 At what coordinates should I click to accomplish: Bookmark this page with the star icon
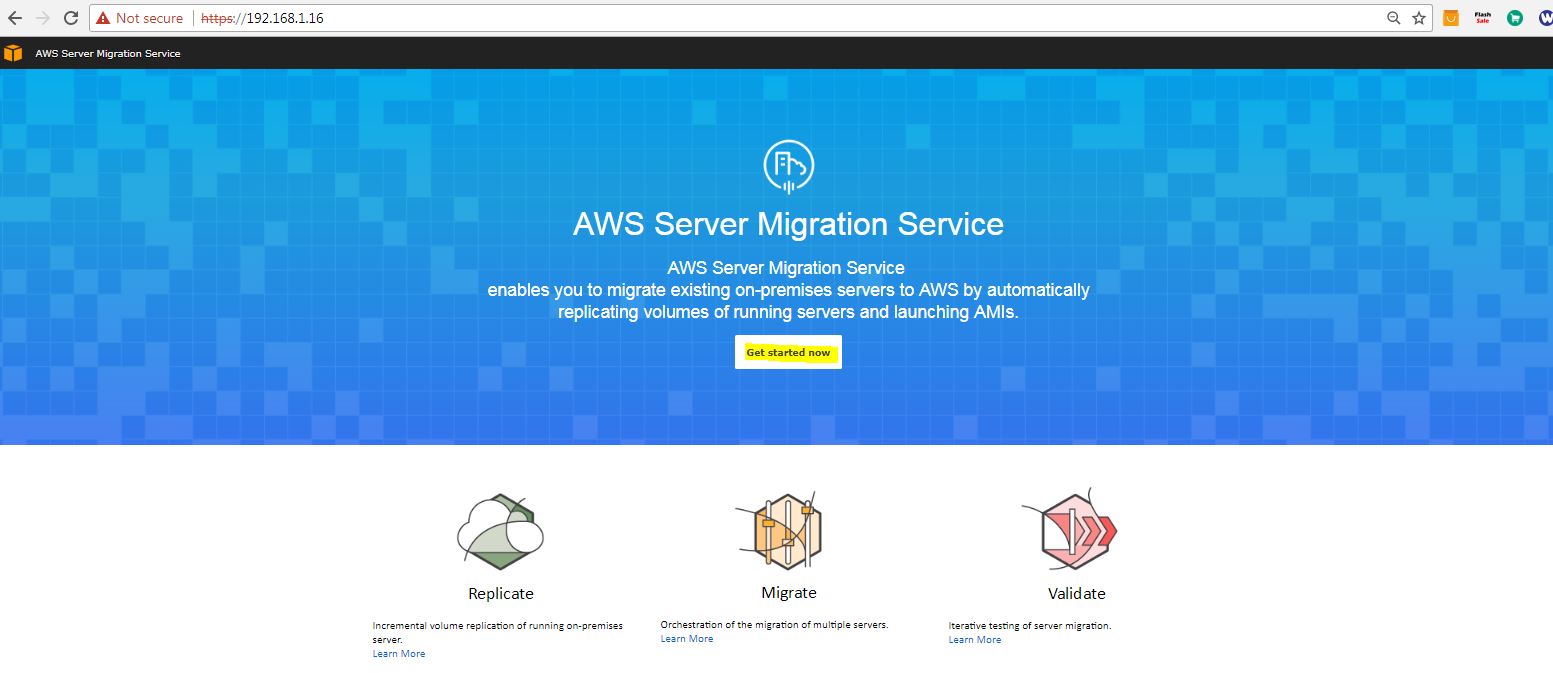(x=1418, y=18)
